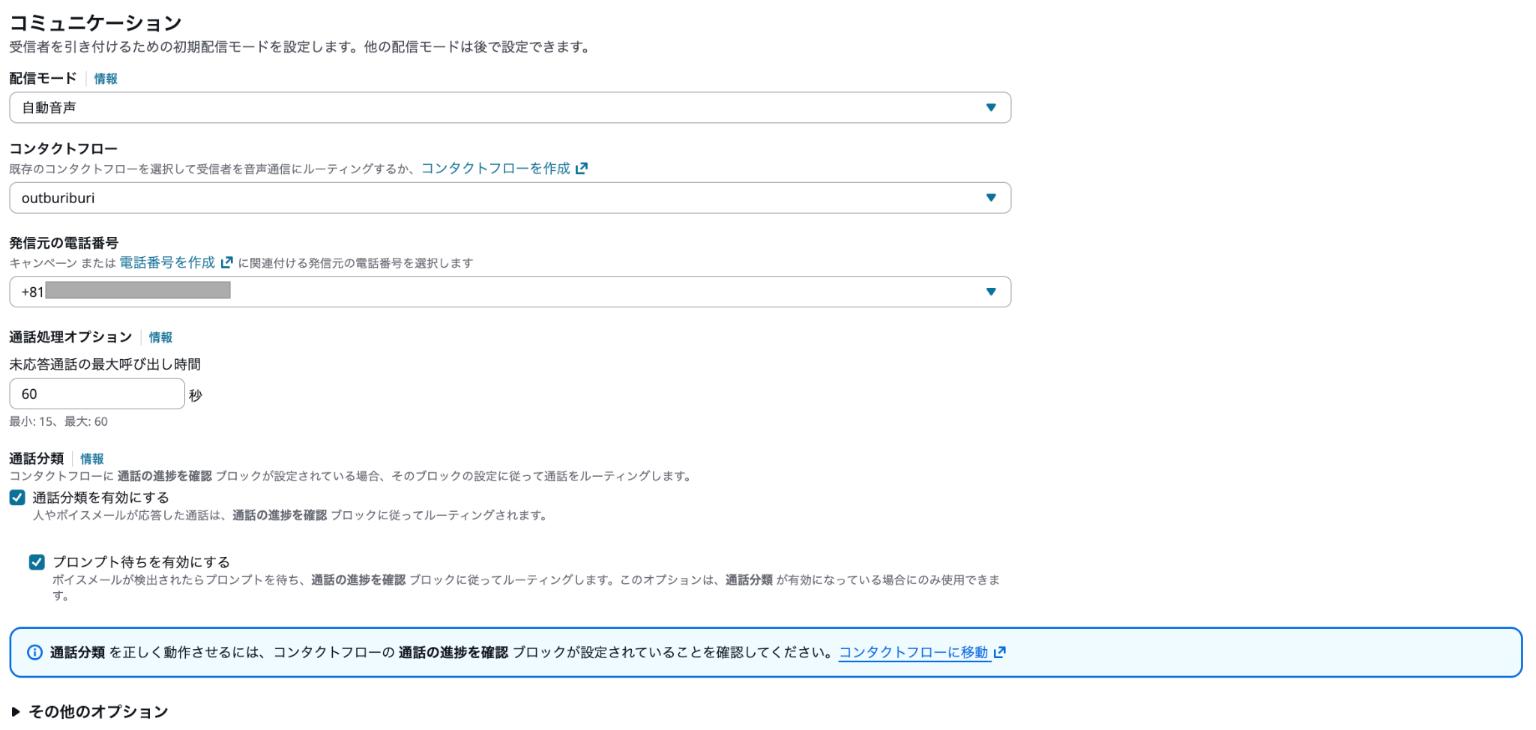Expand the その他のオプション section

89,712
